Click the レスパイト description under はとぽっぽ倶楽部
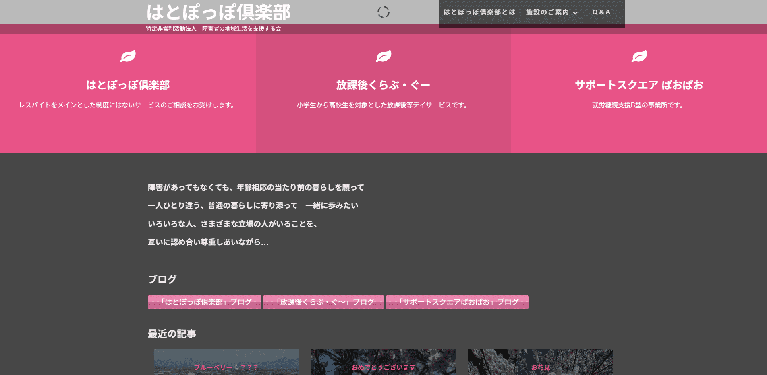The height and width of the screenshot is (375, 767). coord(128,105)
